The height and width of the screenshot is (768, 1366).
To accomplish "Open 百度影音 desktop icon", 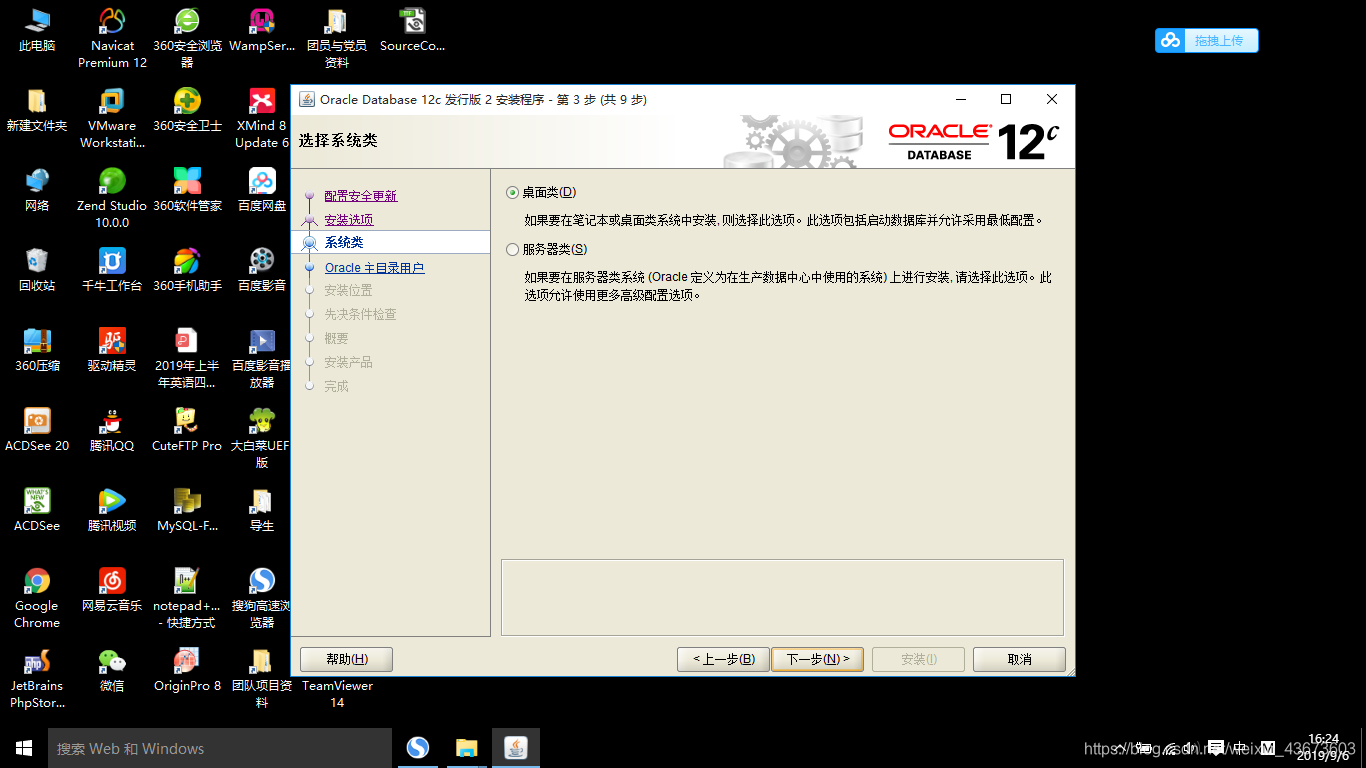I will tap(262, 271).
